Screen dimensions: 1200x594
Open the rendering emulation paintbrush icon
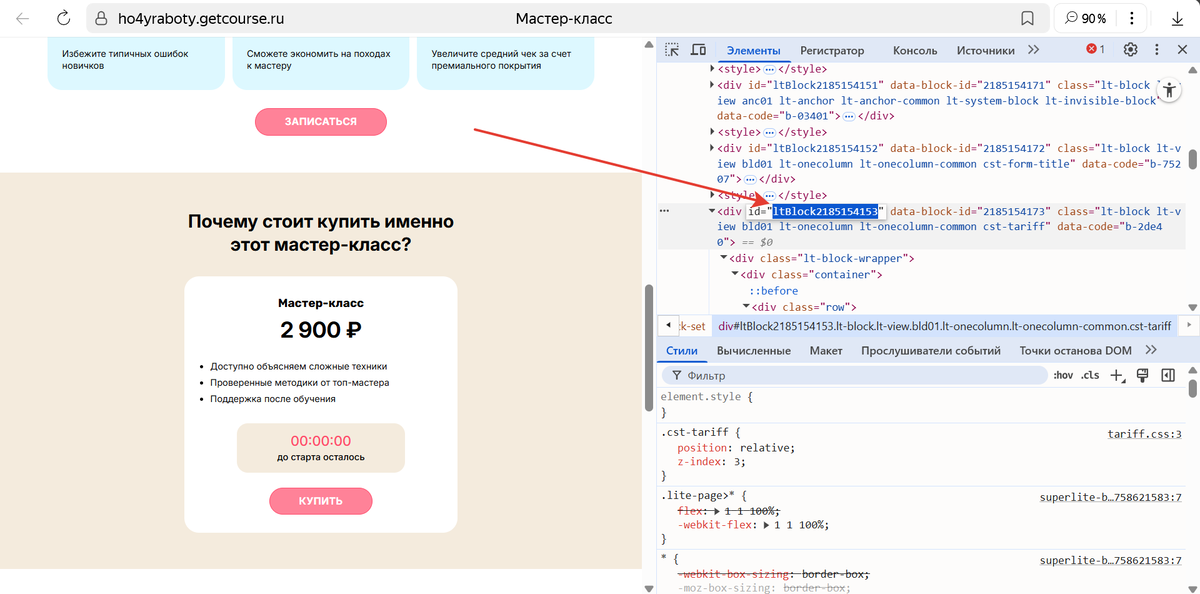[x=1143, y=376]
